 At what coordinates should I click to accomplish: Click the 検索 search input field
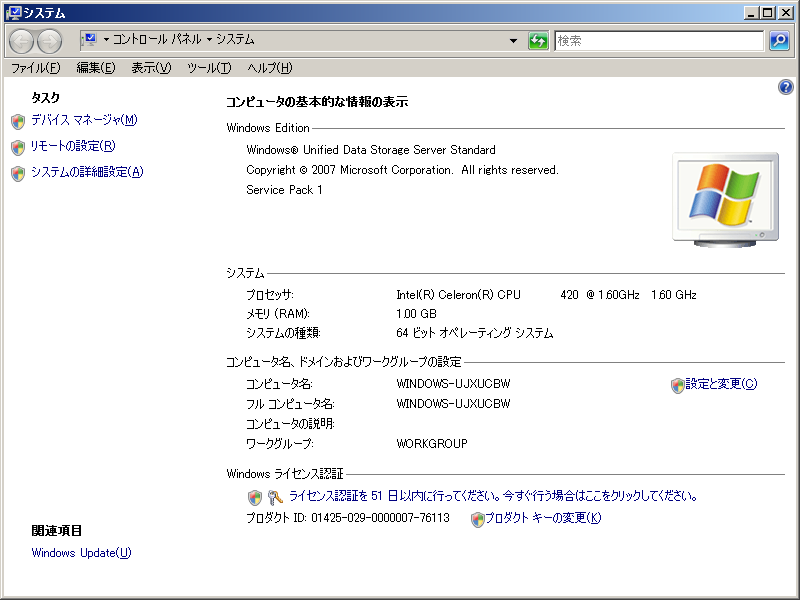pos(659,41)
